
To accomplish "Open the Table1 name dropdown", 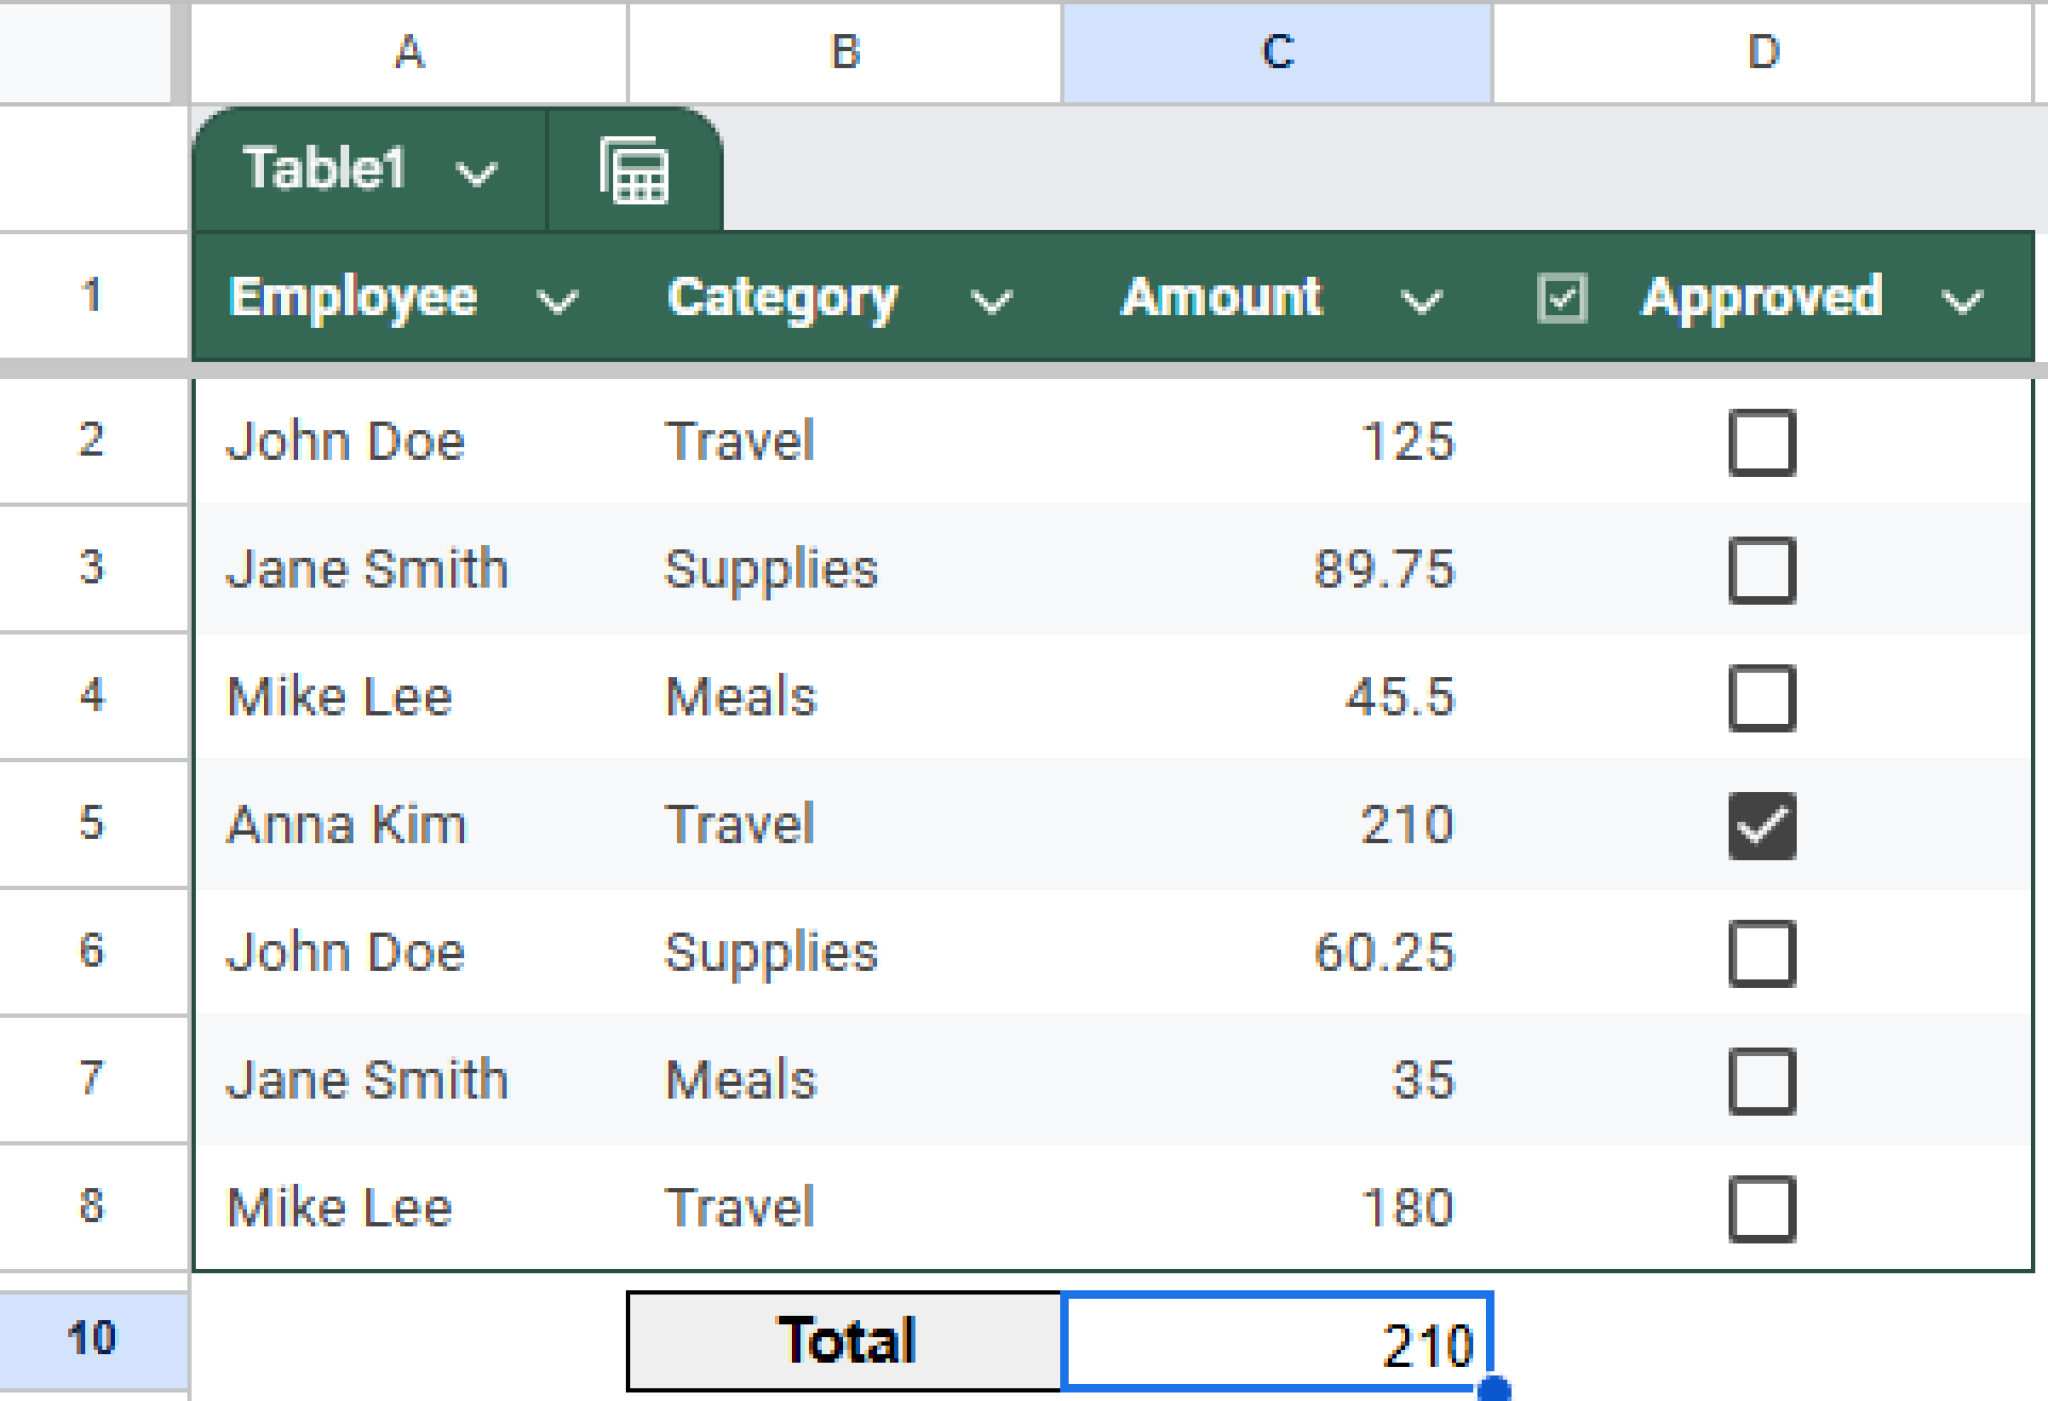I will [477, 172].
